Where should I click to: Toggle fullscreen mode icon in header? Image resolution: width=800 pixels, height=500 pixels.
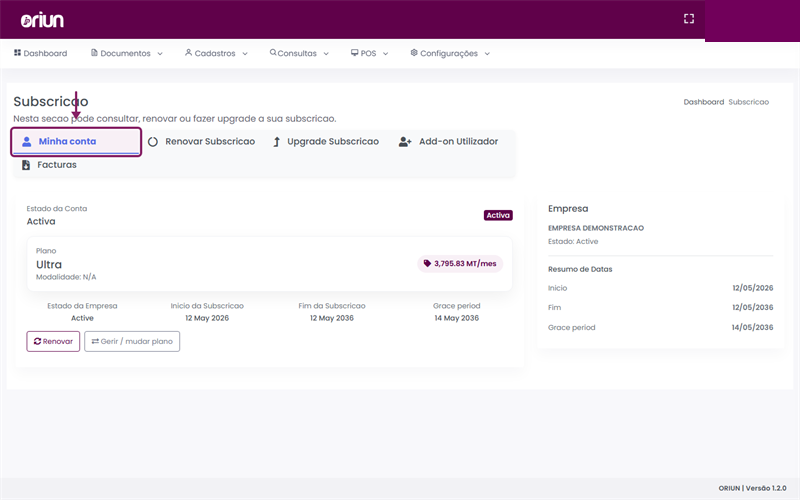click(x=689, y=19)
